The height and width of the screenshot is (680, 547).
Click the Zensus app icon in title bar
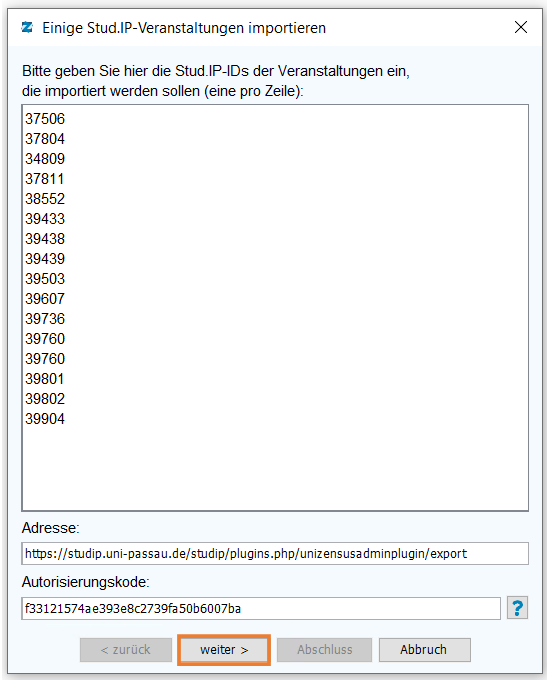click(27, 28)
